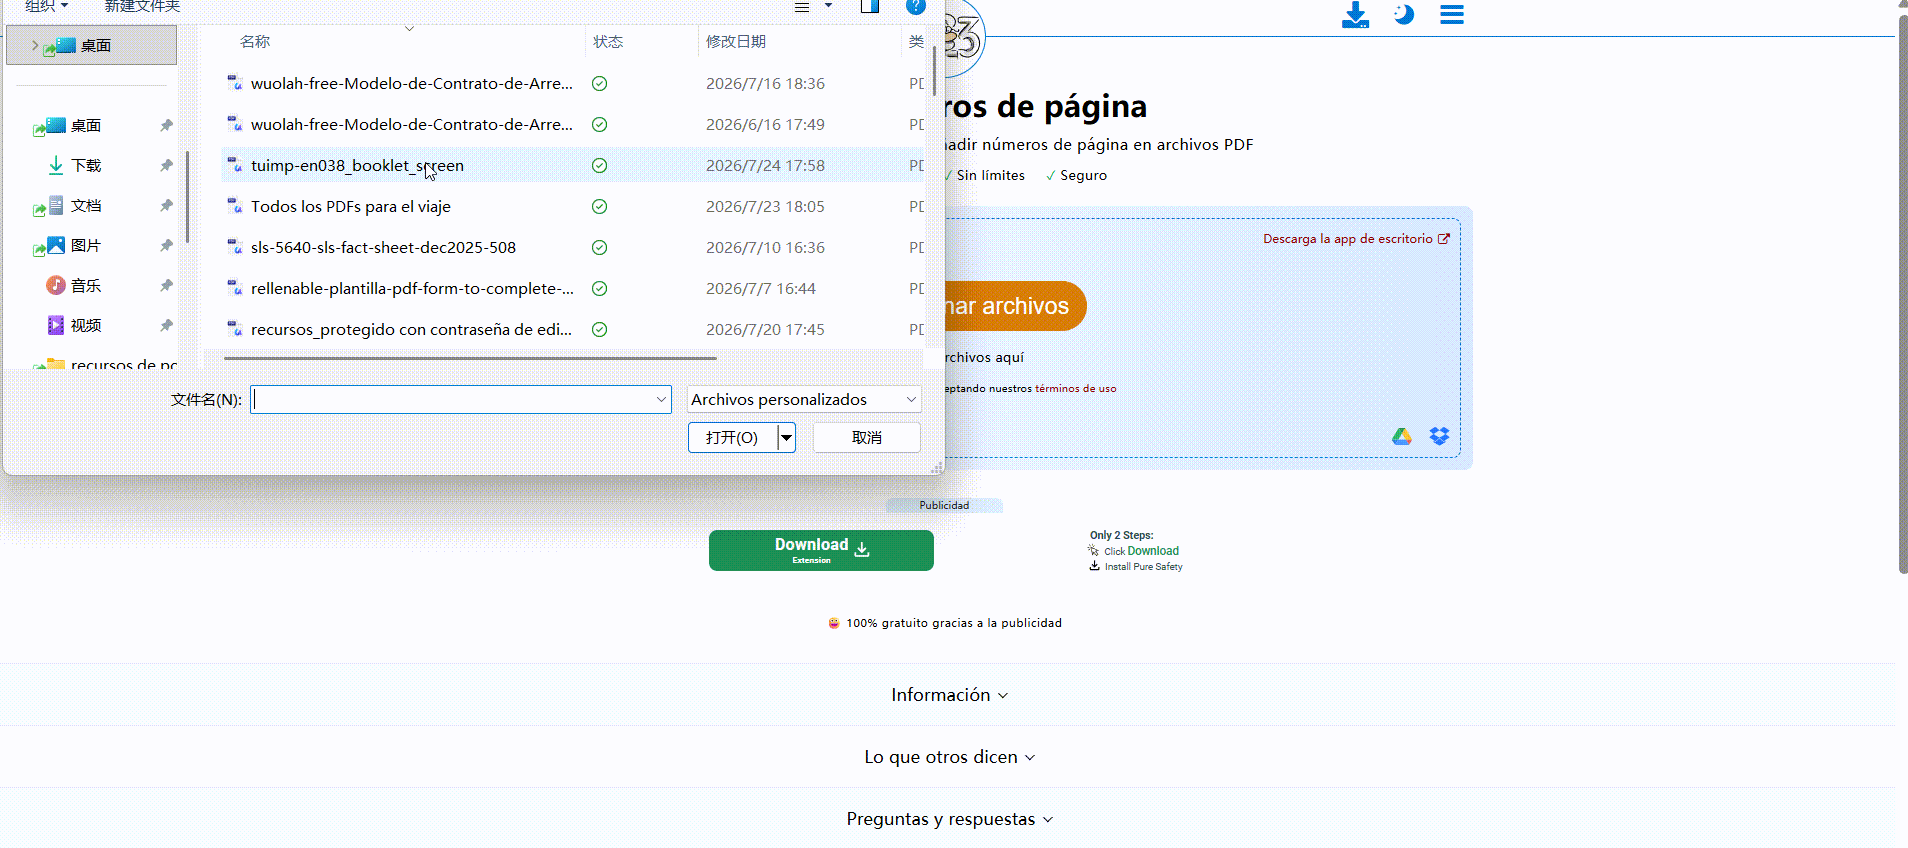Image resolution: width=1908 pixels, height=848 pixels.
Task: Open pinned 桌面 quick access folder
Action: [86, 125]
